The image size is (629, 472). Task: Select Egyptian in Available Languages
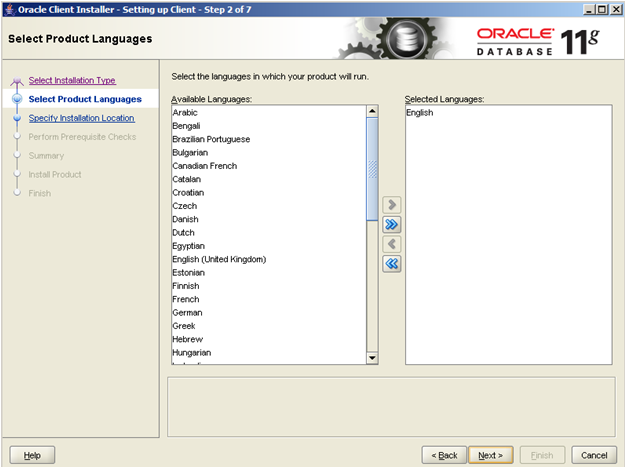click(269, 246)
